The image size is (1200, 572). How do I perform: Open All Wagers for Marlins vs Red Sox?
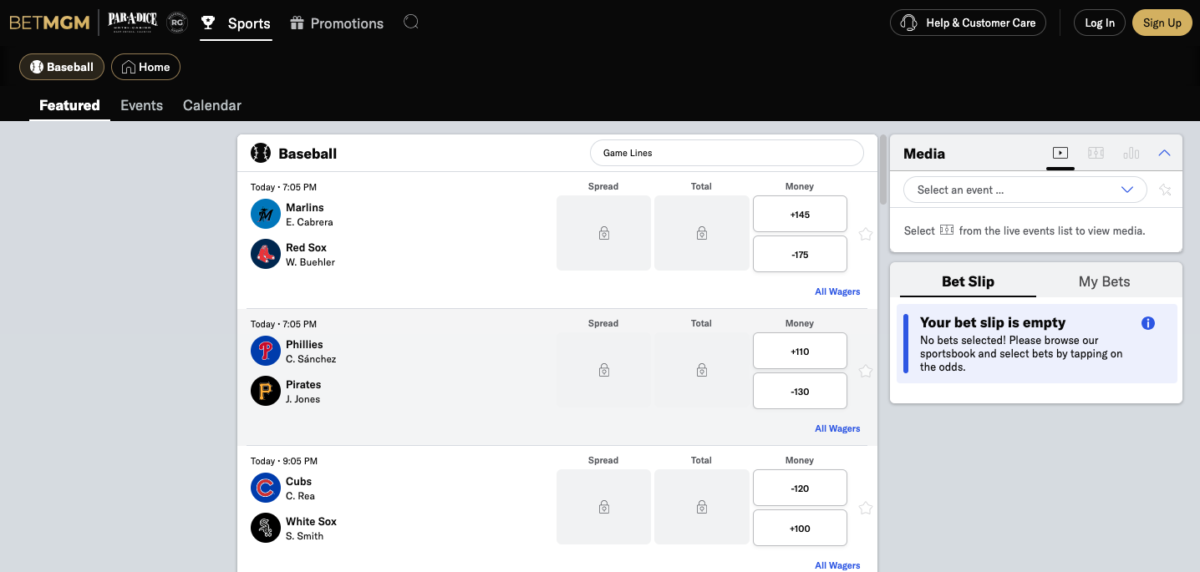837,292
